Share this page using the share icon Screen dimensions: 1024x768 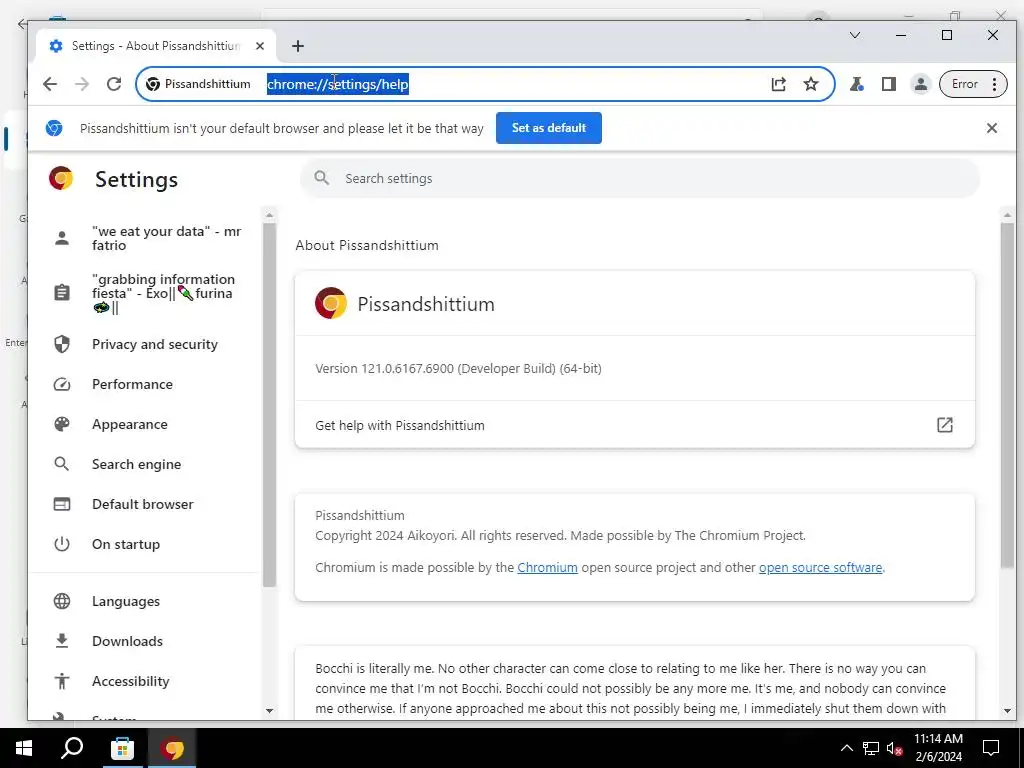[778, 84]
